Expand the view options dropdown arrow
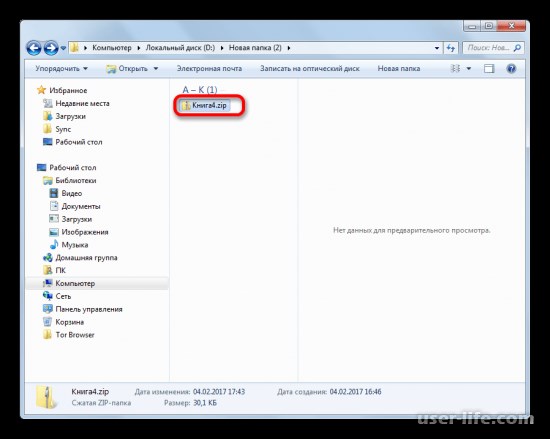 click(x=469, y=69)
